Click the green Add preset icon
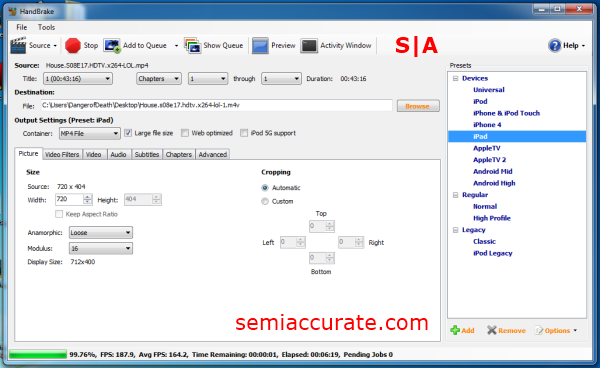Viewport: 600px width, 368px height. click(x=455, y=330)
